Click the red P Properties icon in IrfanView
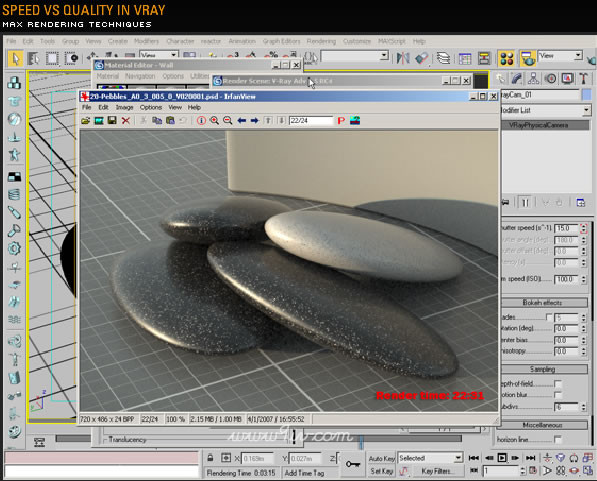597x481 pixels. point(341,121)
